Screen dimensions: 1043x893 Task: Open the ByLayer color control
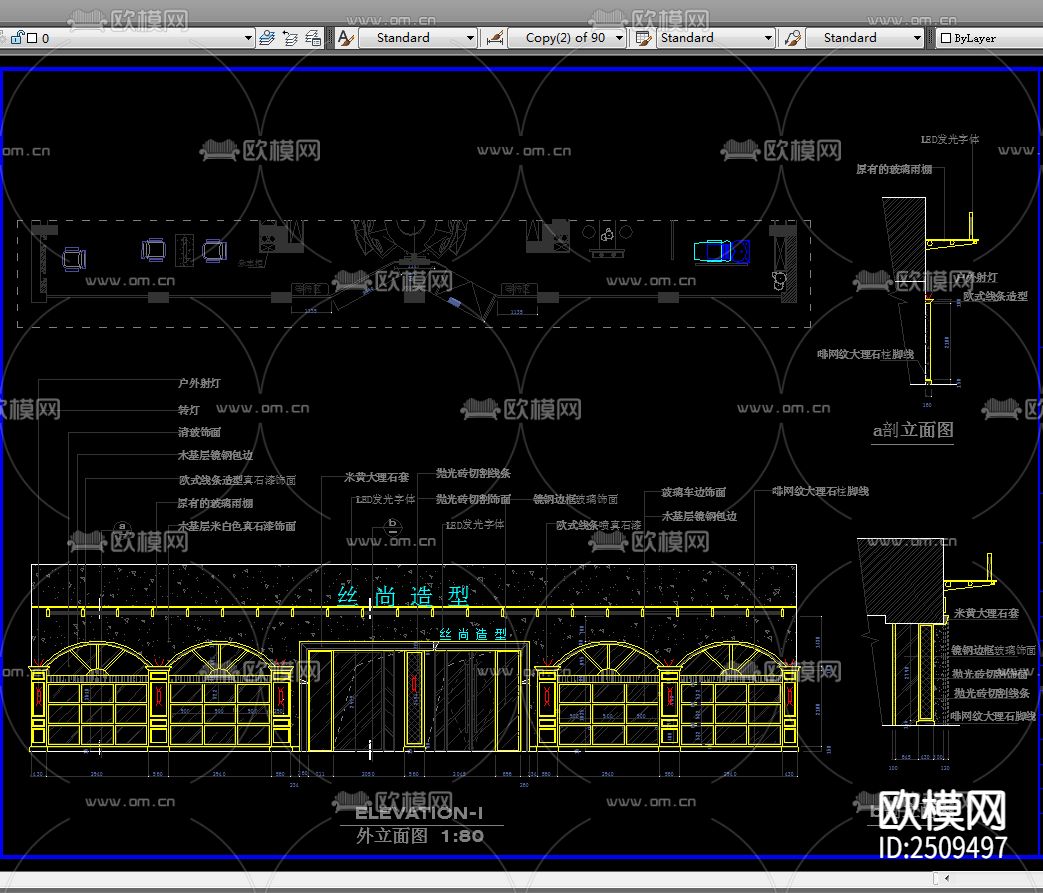988,38
